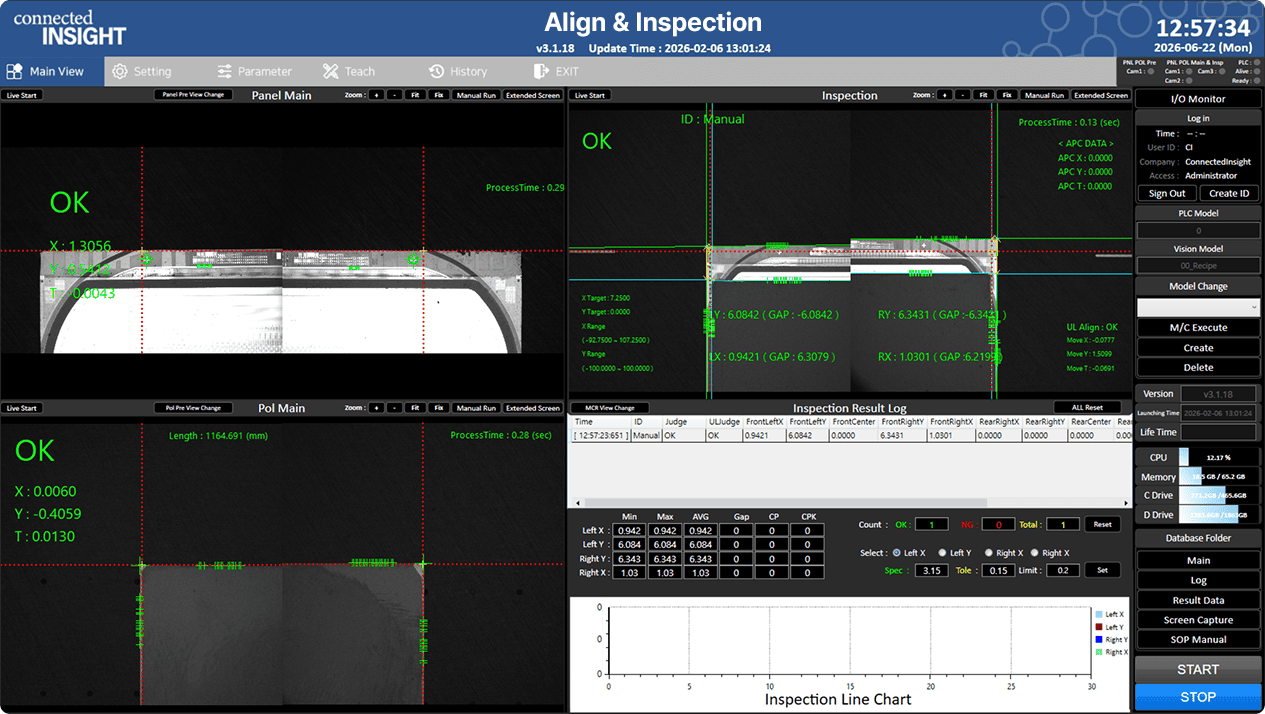This screenshot has height=714, width=1265.
Task: Open the SOP Manual
Action: [1198, 640]
